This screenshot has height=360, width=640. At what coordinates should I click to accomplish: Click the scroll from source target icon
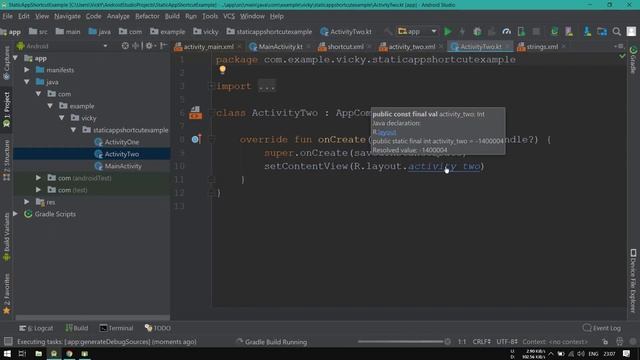coord(125,46)
